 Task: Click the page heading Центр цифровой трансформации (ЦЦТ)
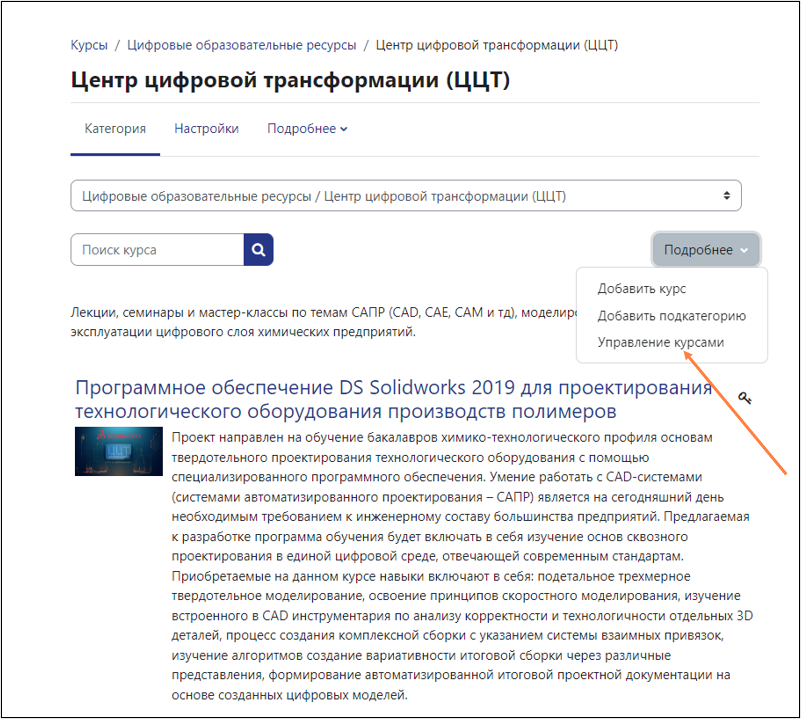tap(290, 80)
